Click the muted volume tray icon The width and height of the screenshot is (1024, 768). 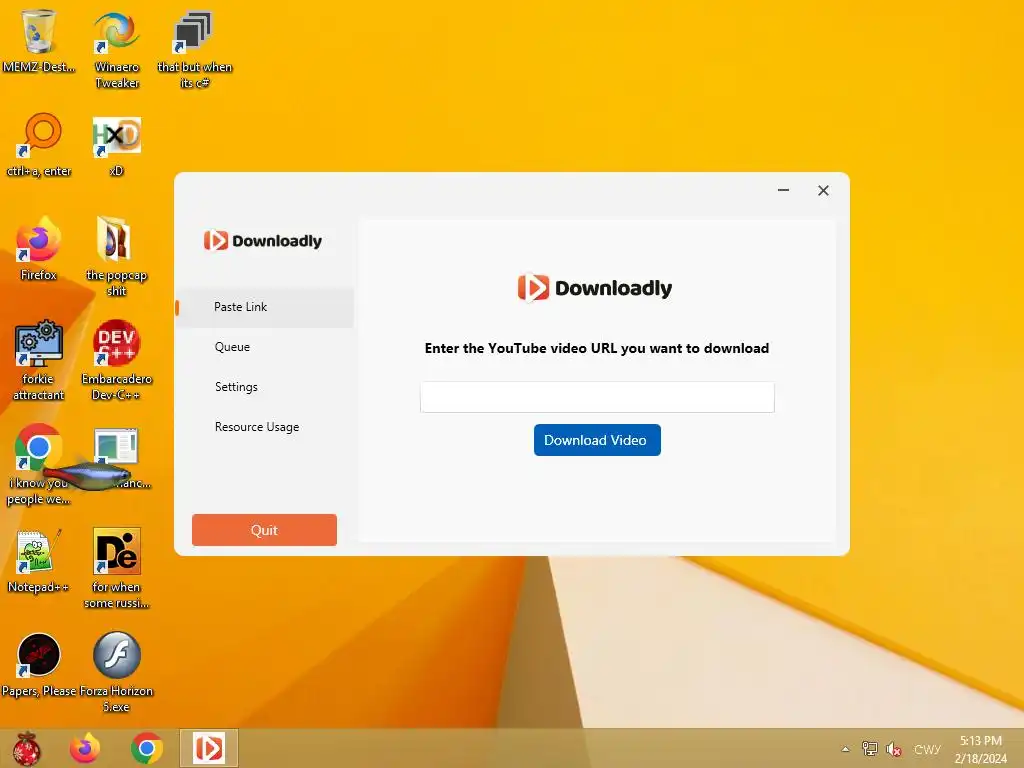point(894,749)
